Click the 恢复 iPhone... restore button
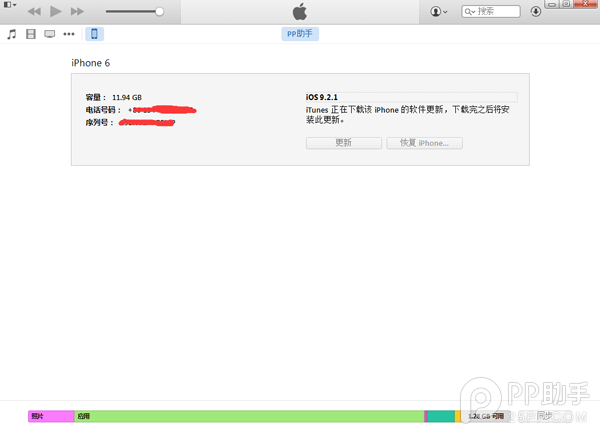600x431 pixels. [x=424, y=143]
